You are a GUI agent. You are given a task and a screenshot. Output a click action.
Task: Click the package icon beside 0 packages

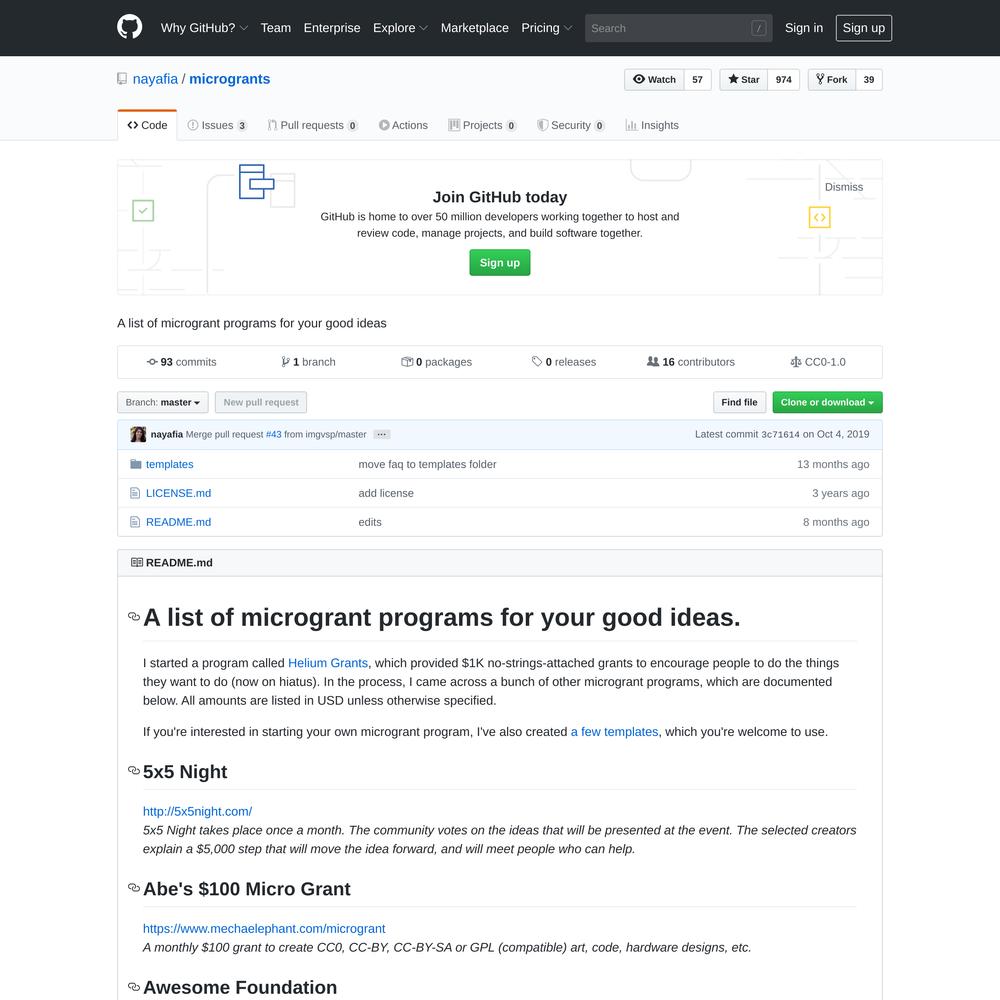[407, 362]
